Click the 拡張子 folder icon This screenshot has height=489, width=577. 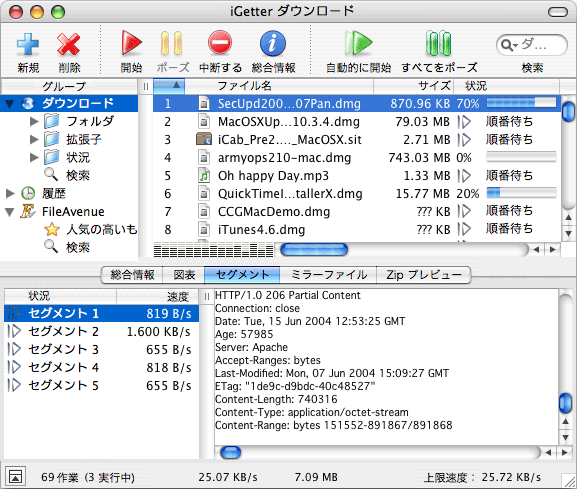coord(52,139)
